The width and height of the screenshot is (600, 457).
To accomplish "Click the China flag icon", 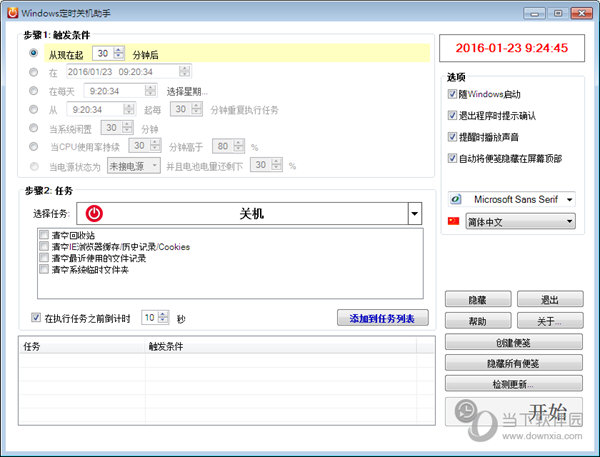I will 453,221.
